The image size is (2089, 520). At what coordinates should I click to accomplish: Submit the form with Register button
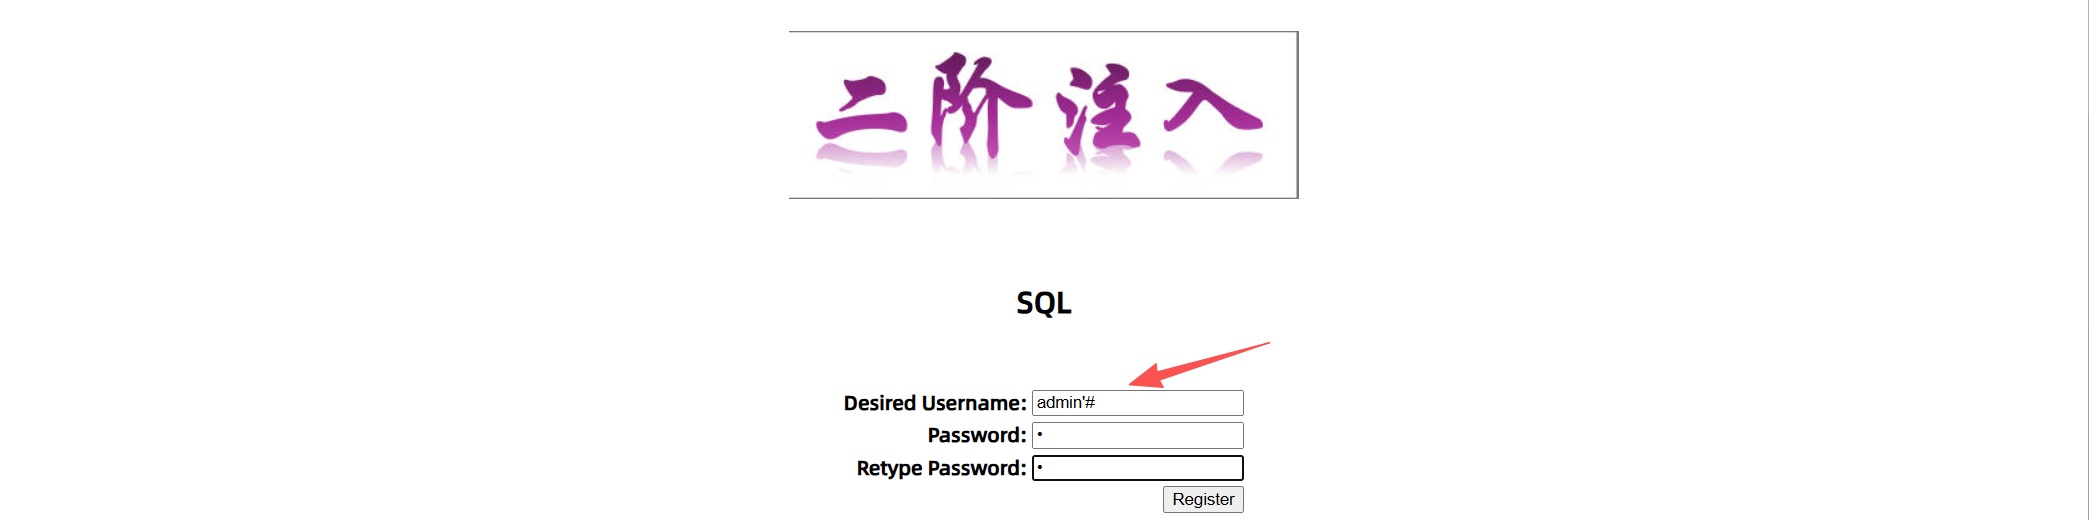(1203, 499)
